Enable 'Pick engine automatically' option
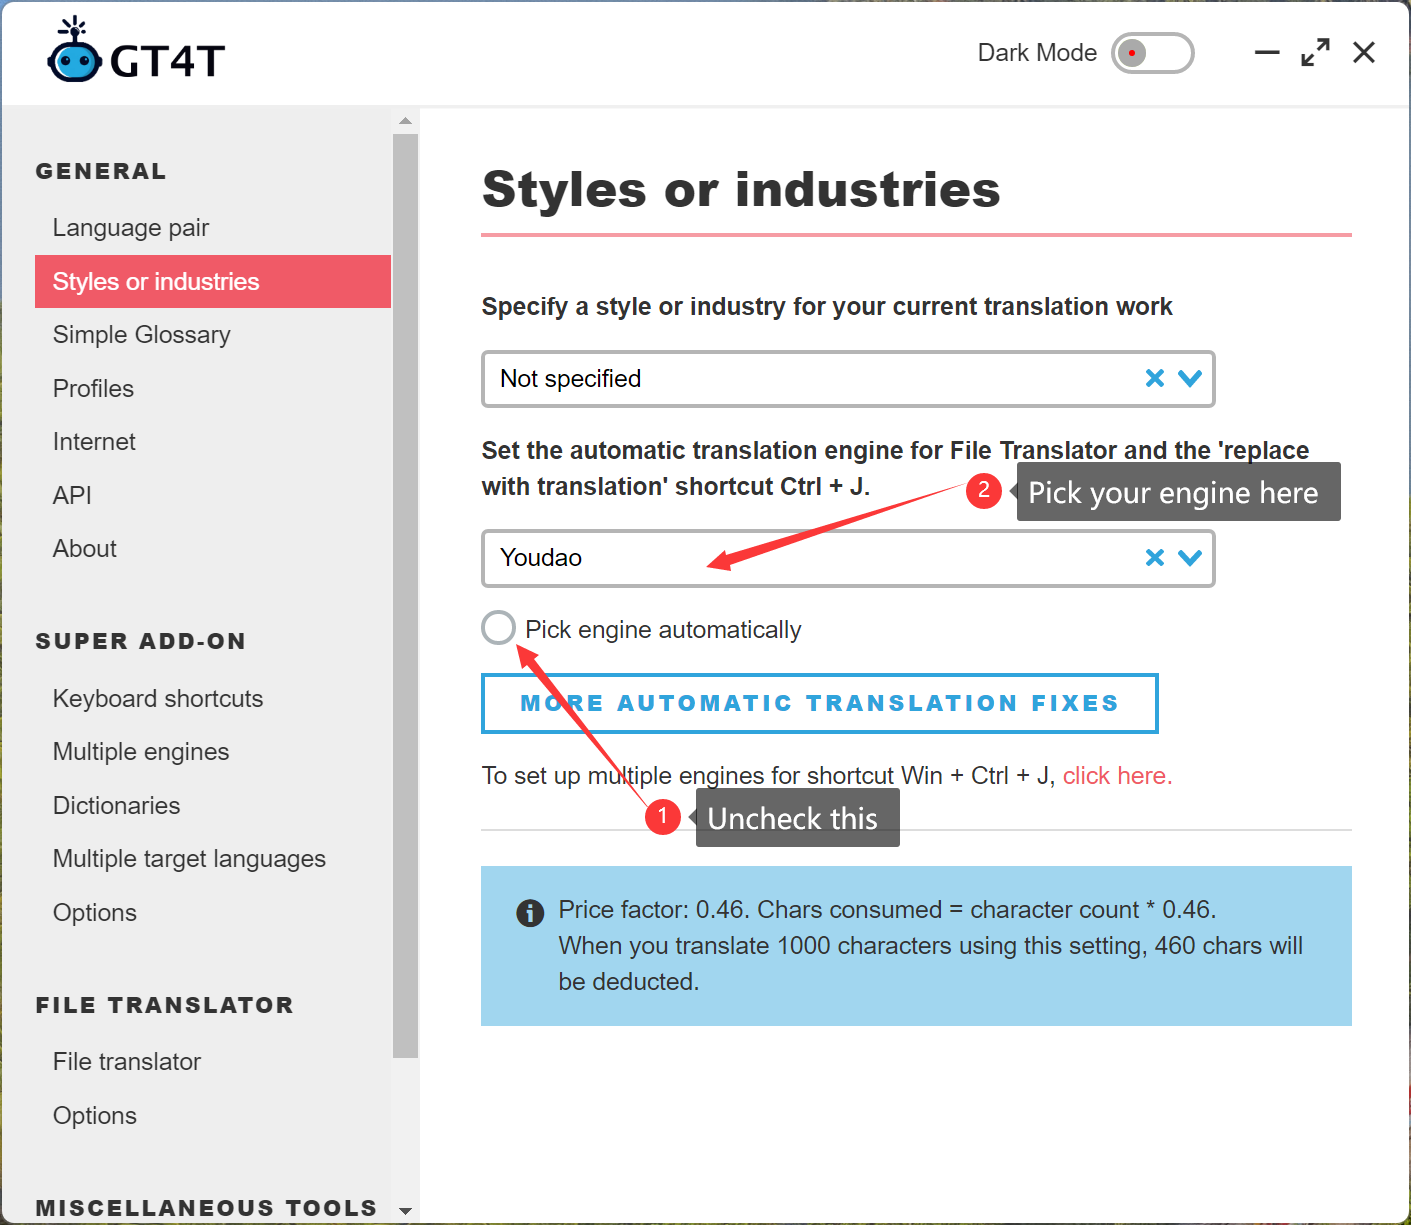Screen dimensions: 1411x1225 click(x=498, y=628)
